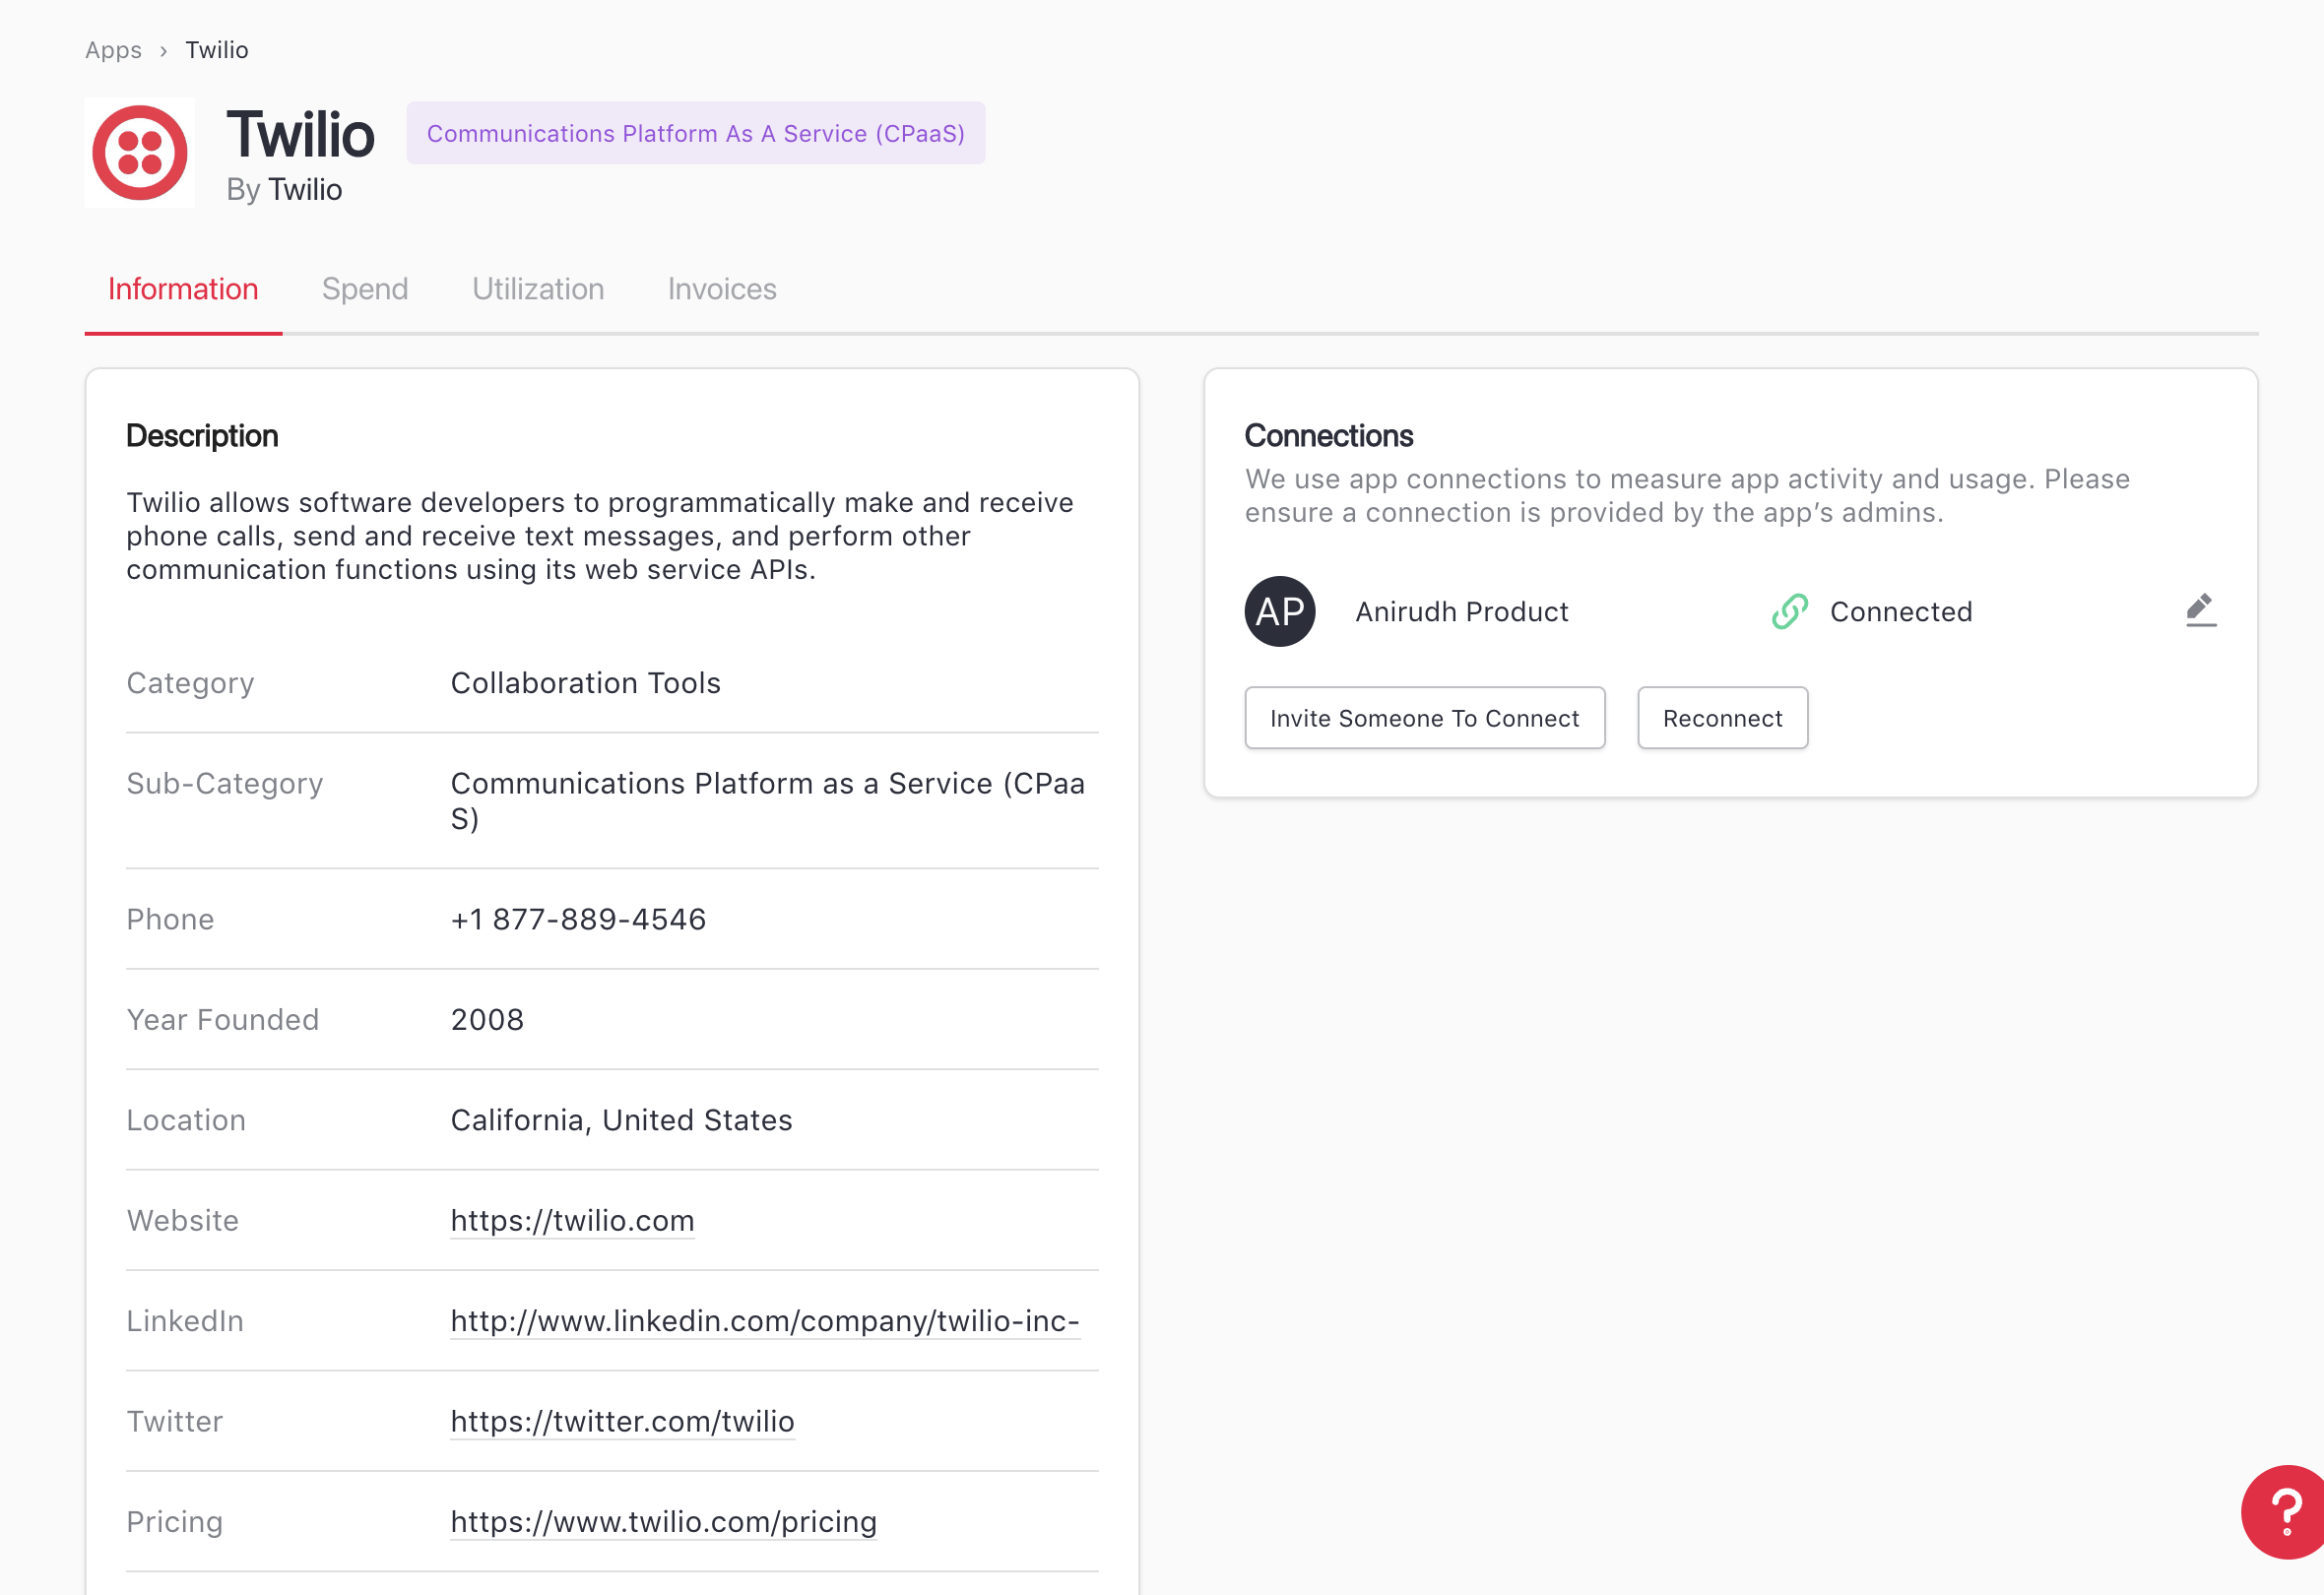Viewport: 2324px width, 1595px height.
Task: Select the Information tab
Action: click(x=183, y=289)
